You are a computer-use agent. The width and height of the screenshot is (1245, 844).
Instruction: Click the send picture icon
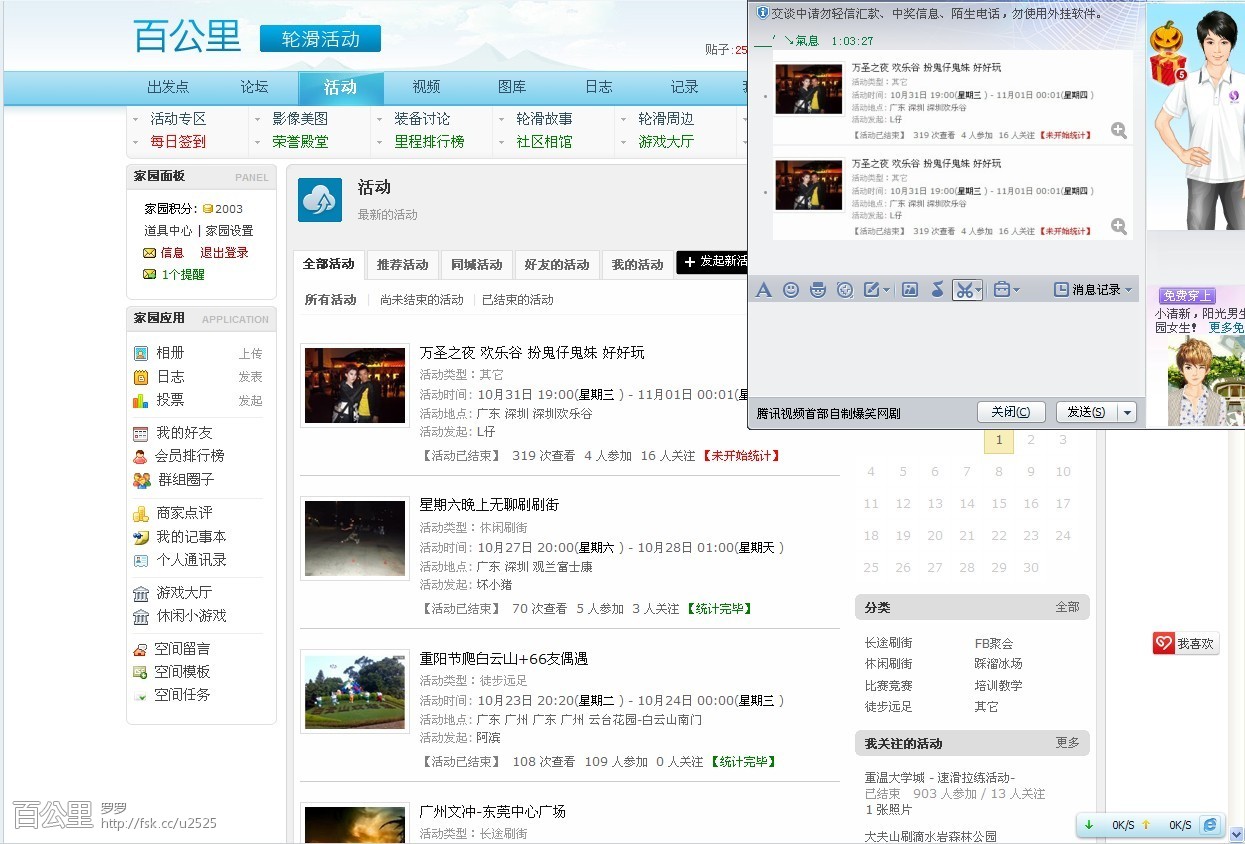coord(910,290)
